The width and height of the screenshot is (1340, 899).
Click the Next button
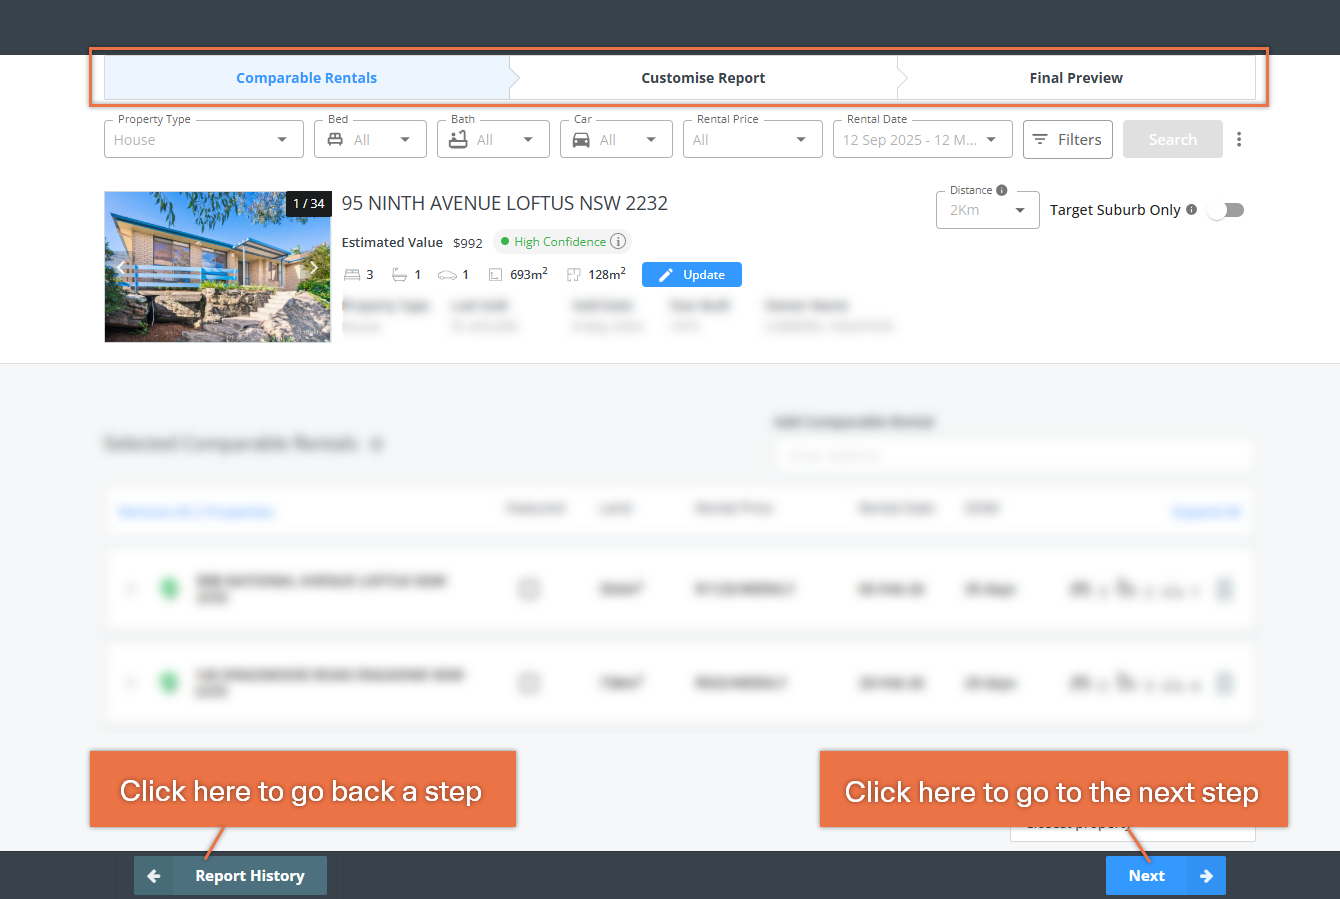click(1166, 876)
